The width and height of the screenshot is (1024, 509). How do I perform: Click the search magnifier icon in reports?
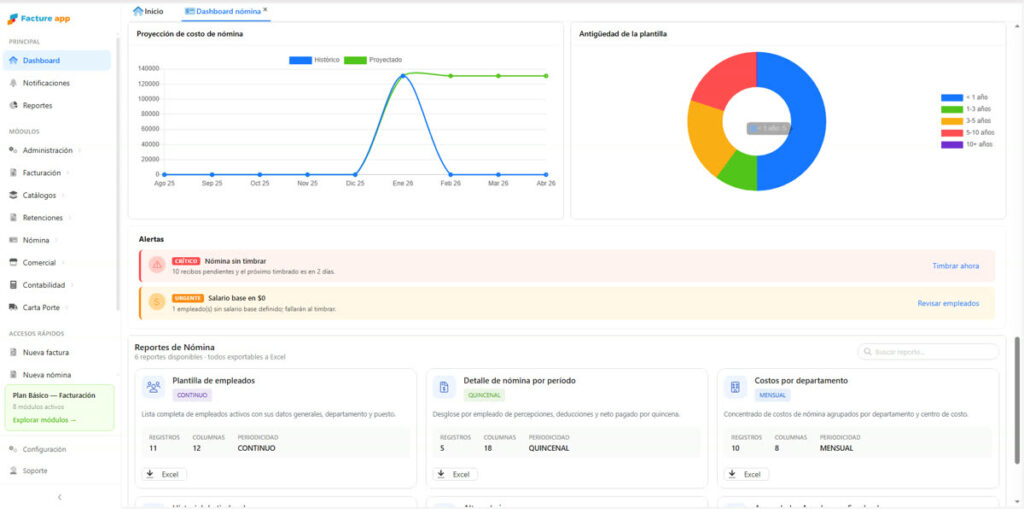pos(867,352)
